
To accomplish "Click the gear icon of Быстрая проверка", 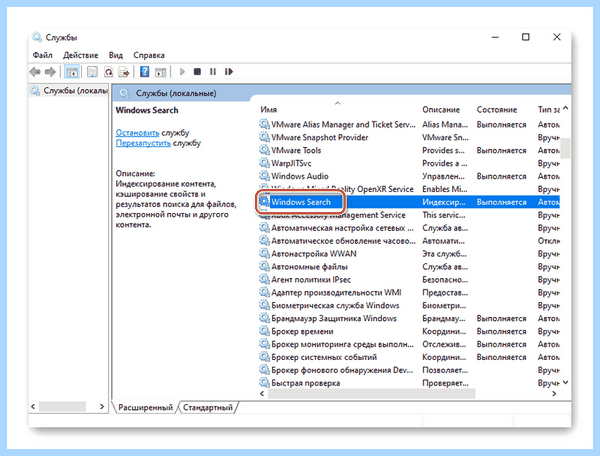I will 264,383.
